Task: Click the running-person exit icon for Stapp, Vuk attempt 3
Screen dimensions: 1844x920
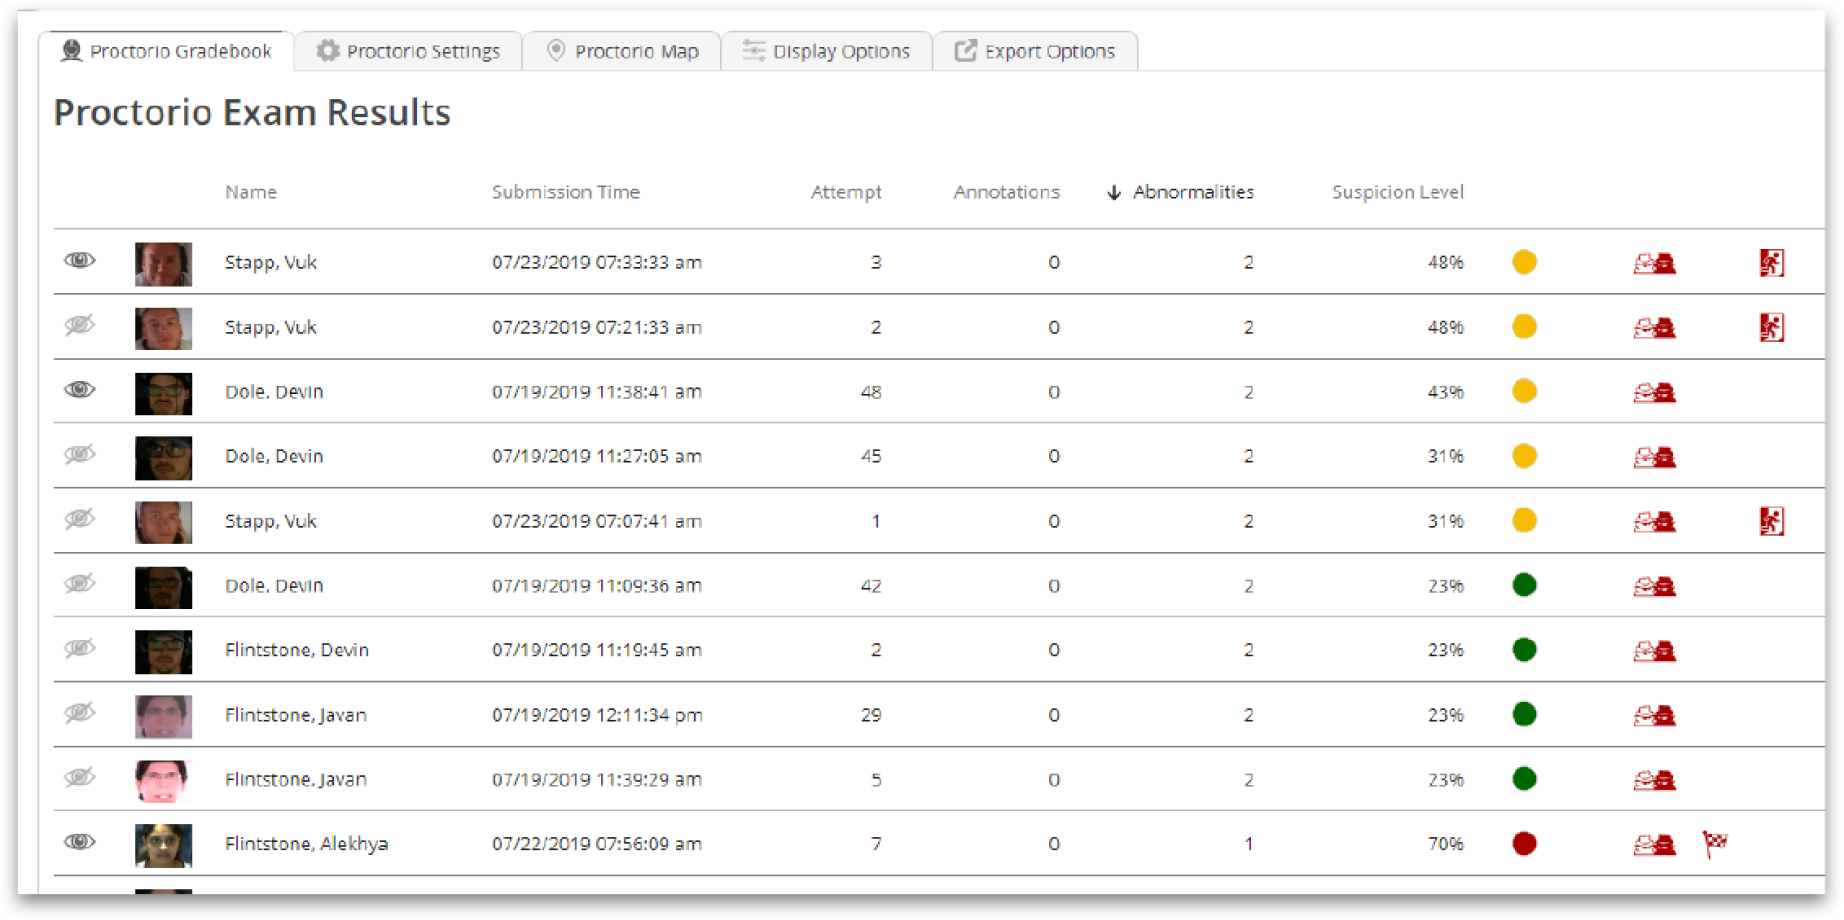Action: (x=1772, y=263)
